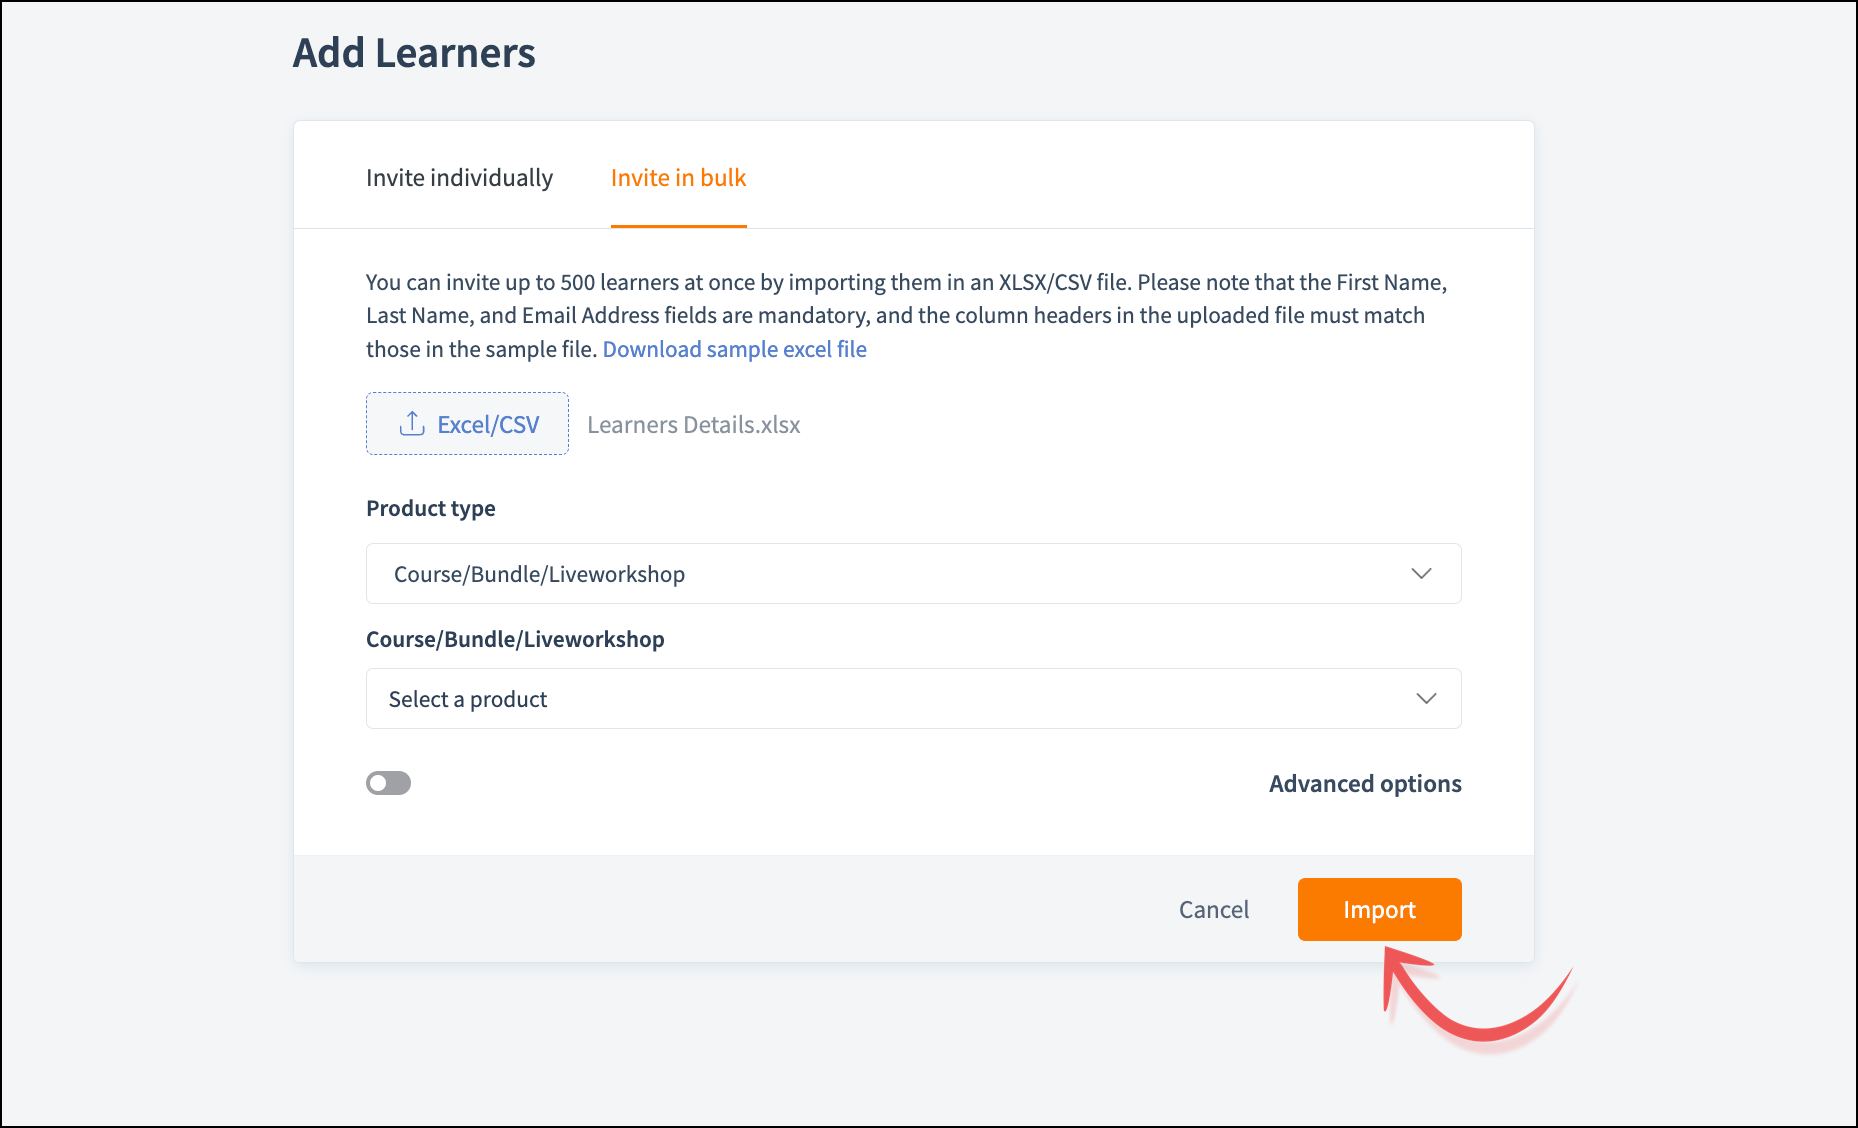Viewport: 1858px width, 1128px height.
Task: Switch to the Invite individually tab
Action: [x=459, y=178]
